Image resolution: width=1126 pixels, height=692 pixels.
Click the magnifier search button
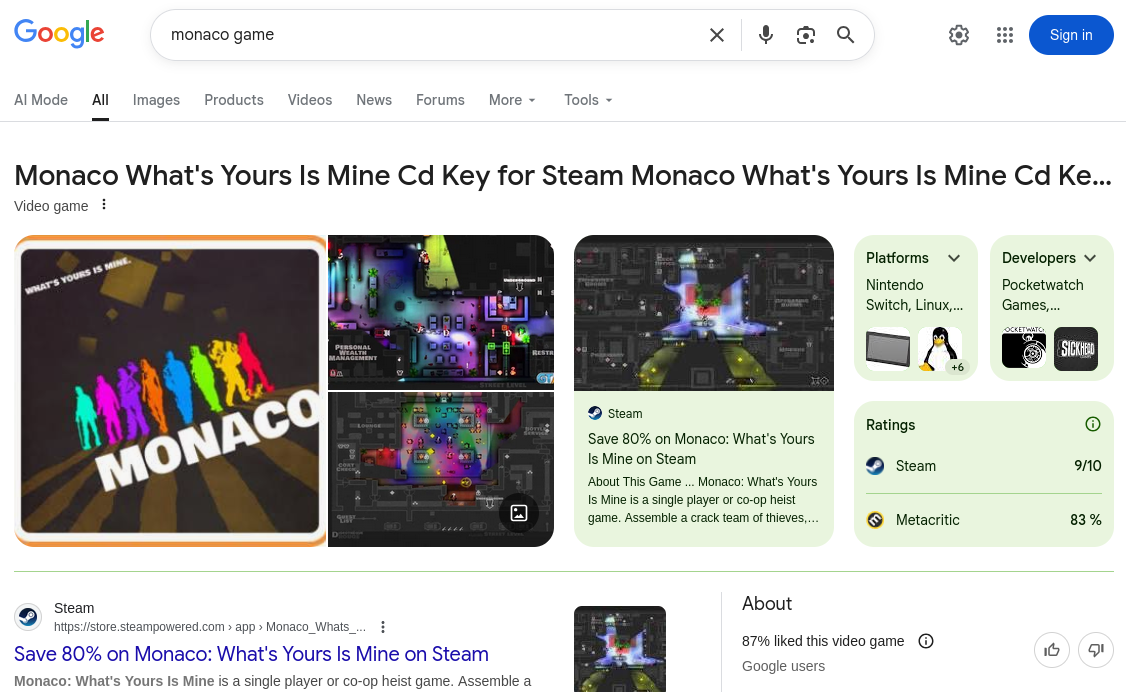[846, 35]
